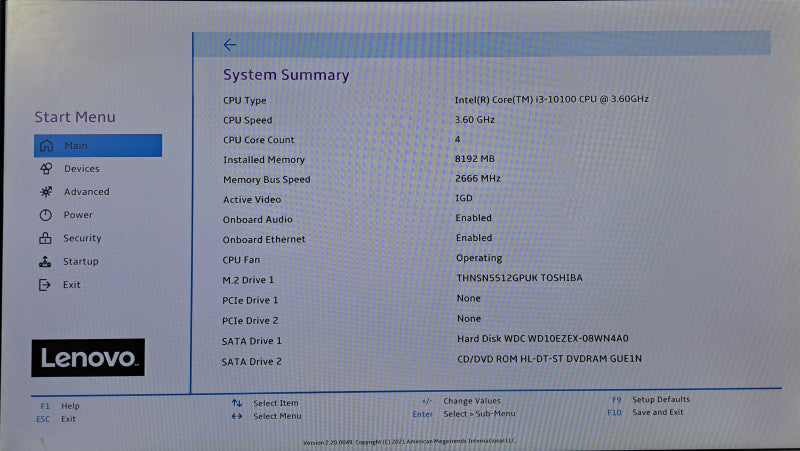Click Enabled value for Onboard Audio
Viewport: 800px width, 451px height.
pyautogui.click(x=473, y=218)
